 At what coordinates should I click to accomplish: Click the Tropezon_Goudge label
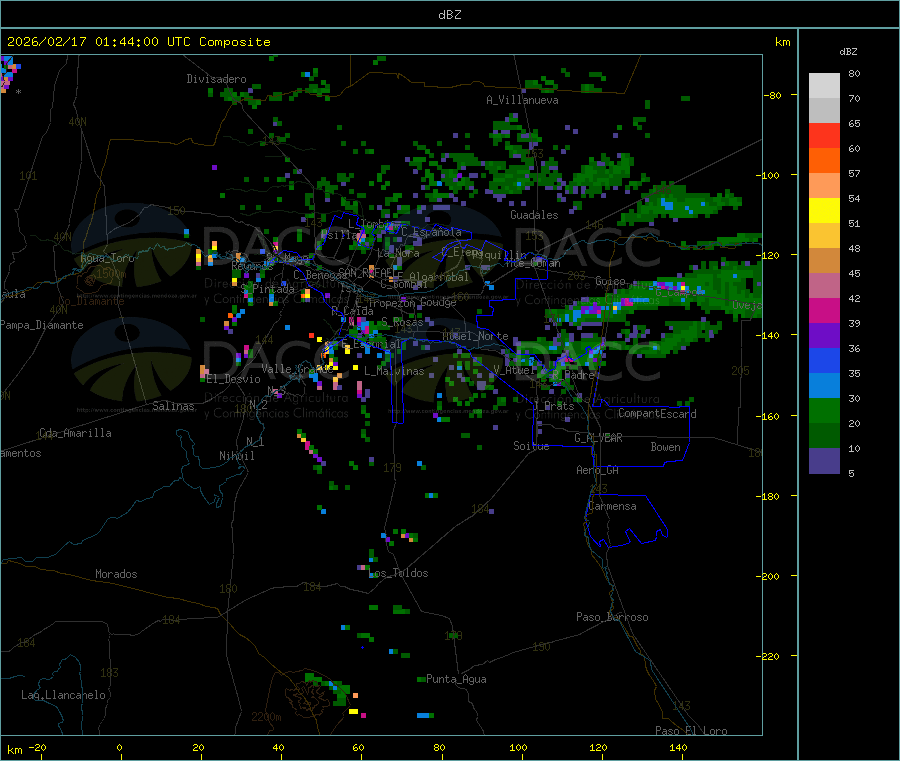pyautogui.click(x=412, y=302)
